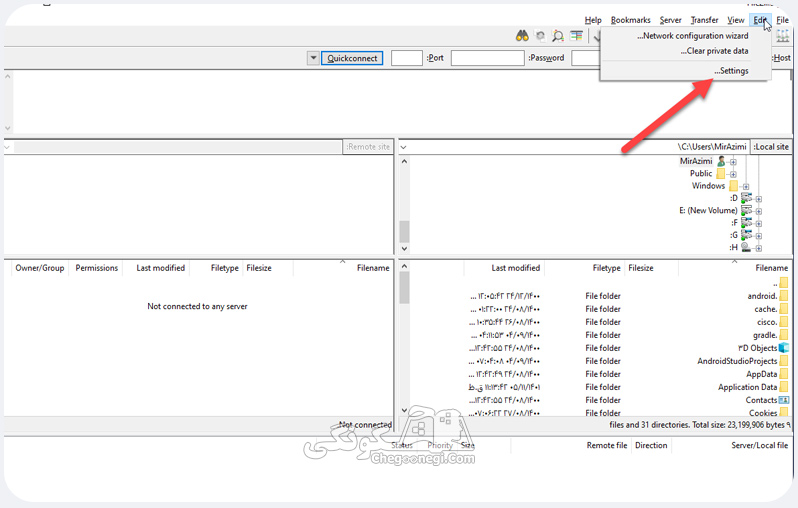Open the local site path dropdown
798x508 pixels.
tap(403, 147)
